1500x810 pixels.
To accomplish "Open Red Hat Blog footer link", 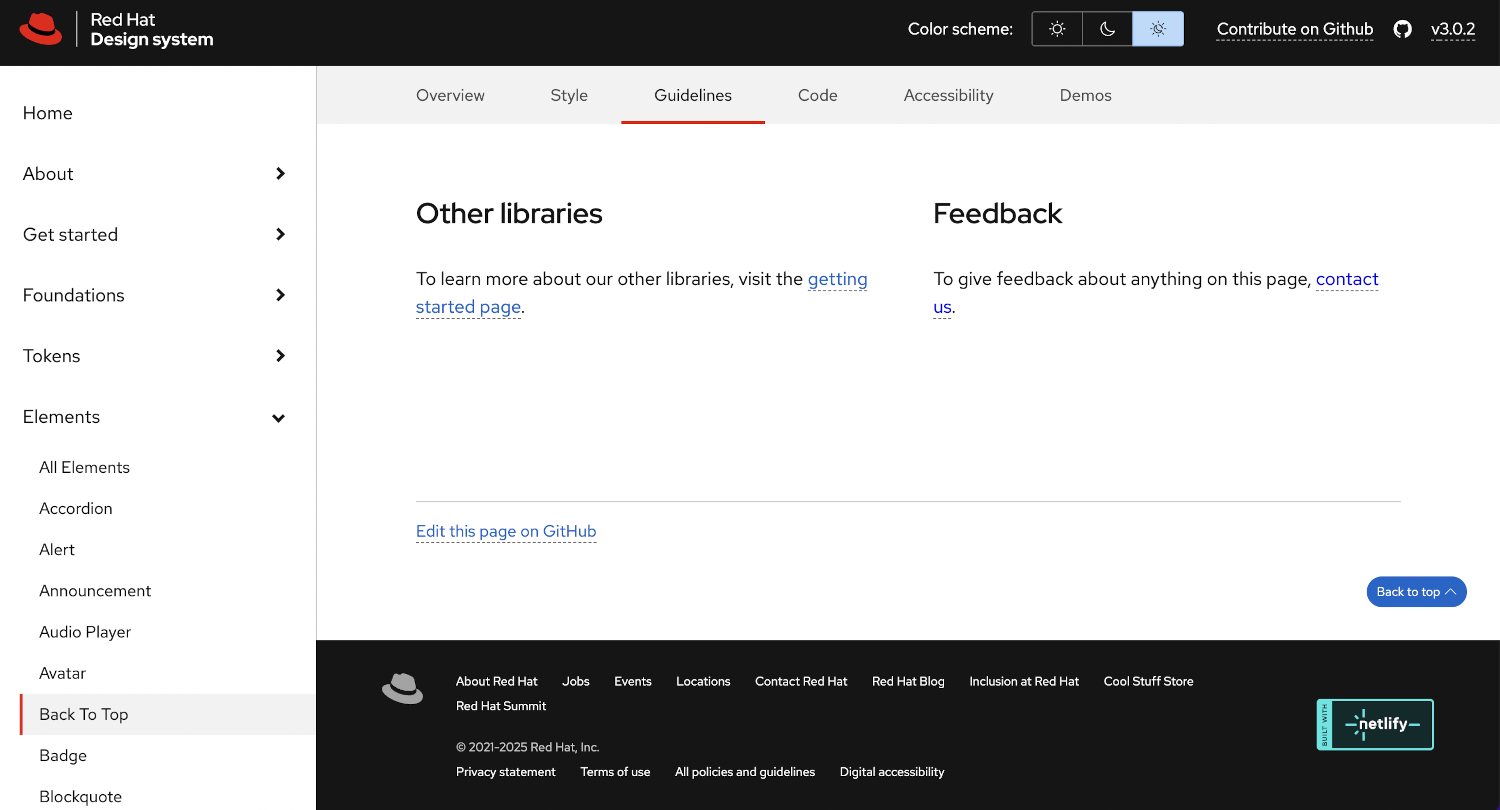I will point(908,681).
